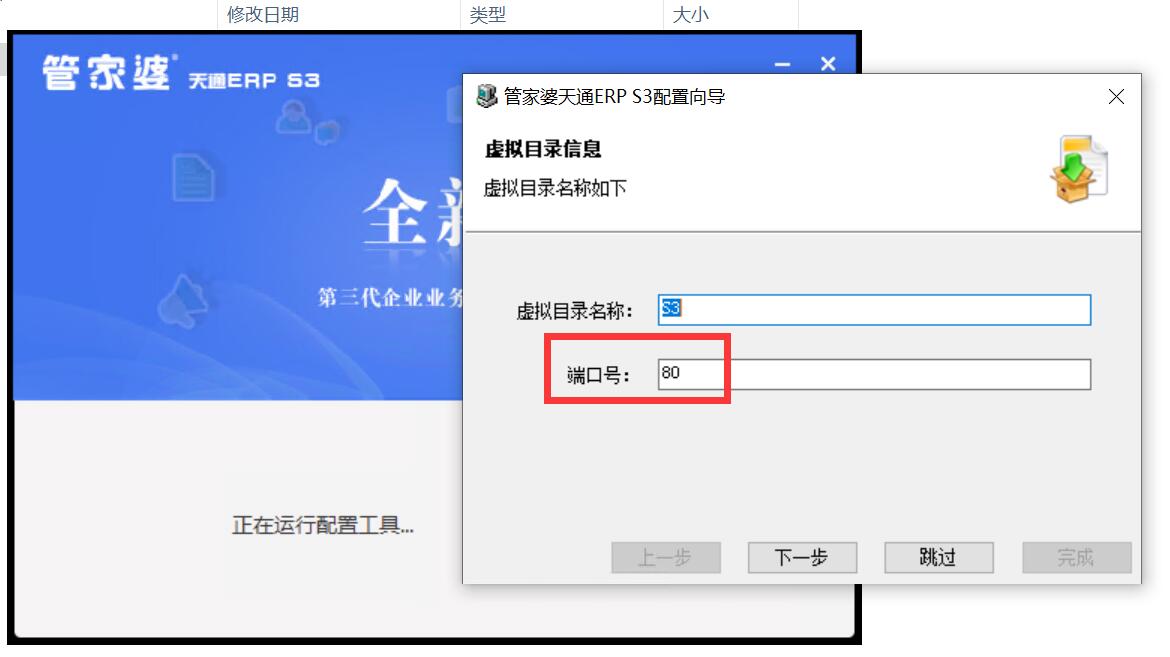The width and height of the screenshot is (1170, 657).
Task: Close the 管家婆 installer window
Action: 828,64
